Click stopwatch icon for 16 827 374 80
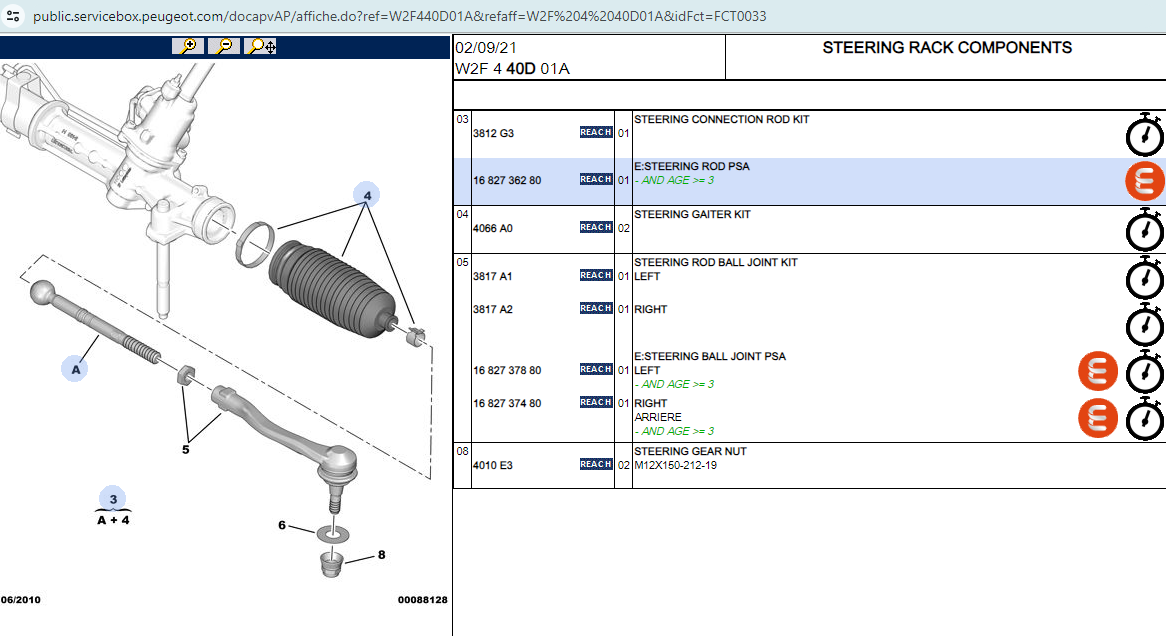This screenshot has width=1166, height=636. pyautogui.click(x=1144, y=419)
